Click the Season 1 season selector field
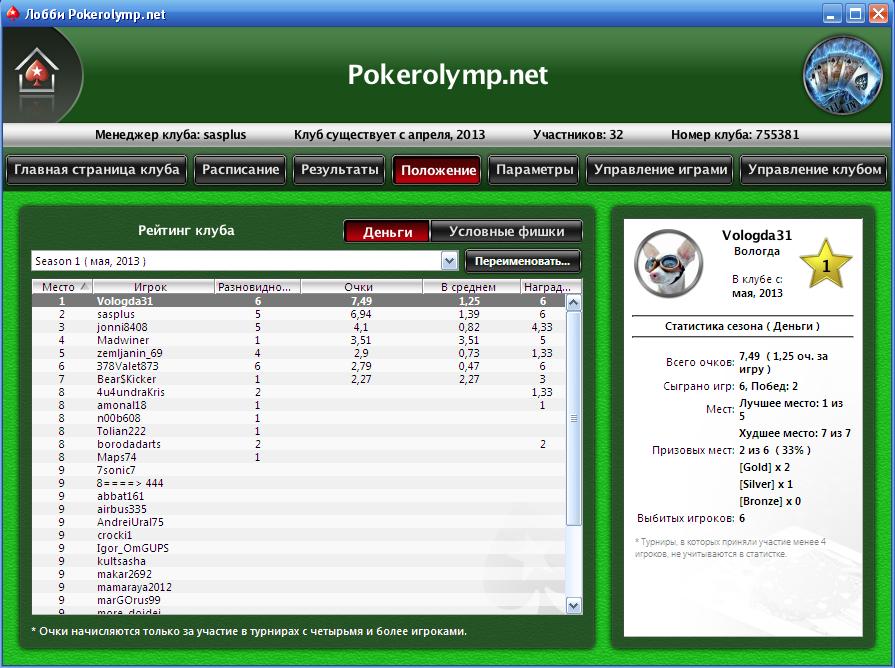This screenshot has height=668, width=895. pyautogui.click(x=244, y=261)
